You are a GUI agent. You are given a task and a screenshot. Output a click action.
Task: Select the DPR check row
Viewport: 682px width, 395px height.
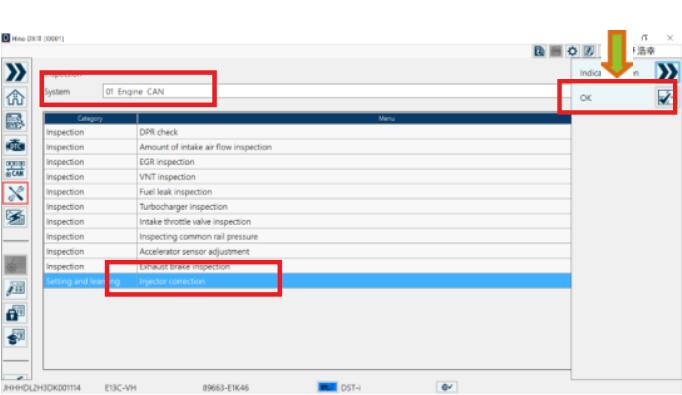307,132
